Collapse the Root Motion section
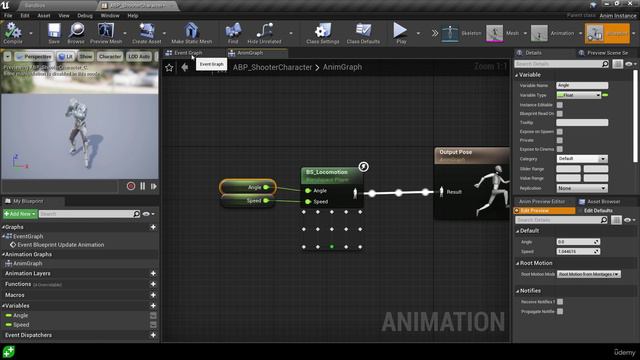The image size is (640, 360). 517,263
